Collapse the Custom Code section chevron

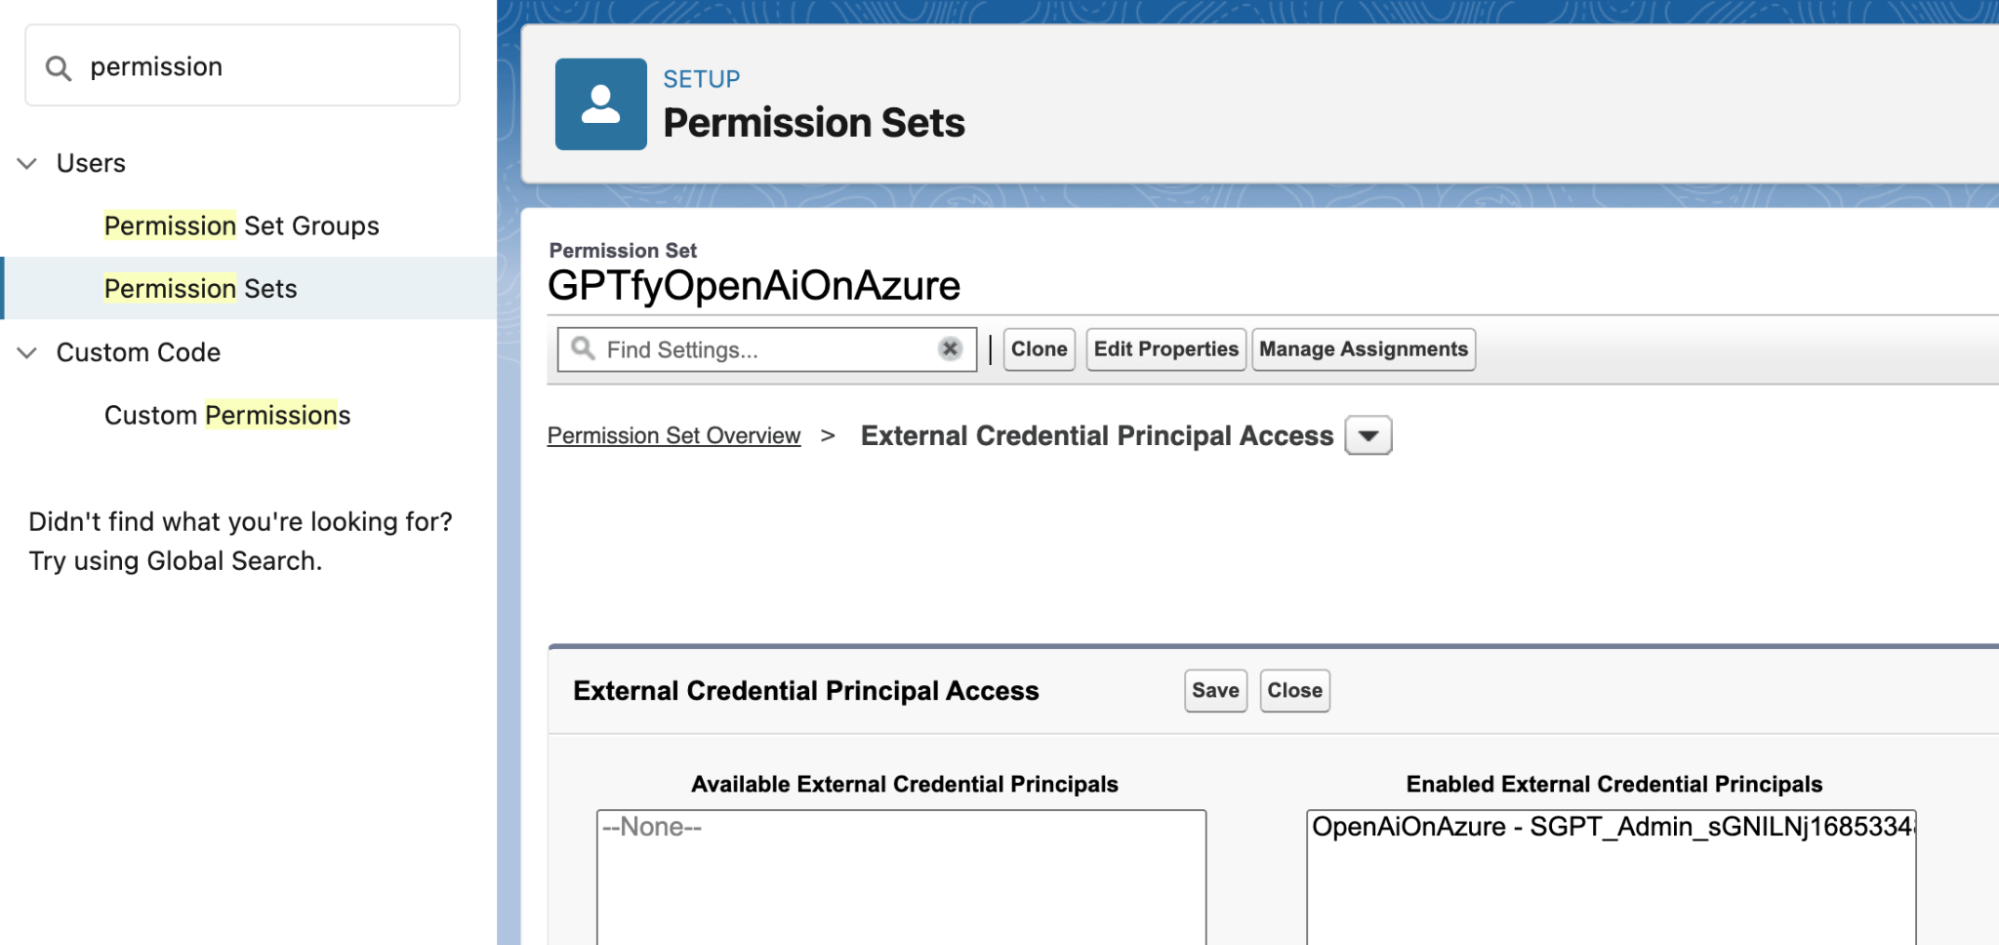coord(28,352)
